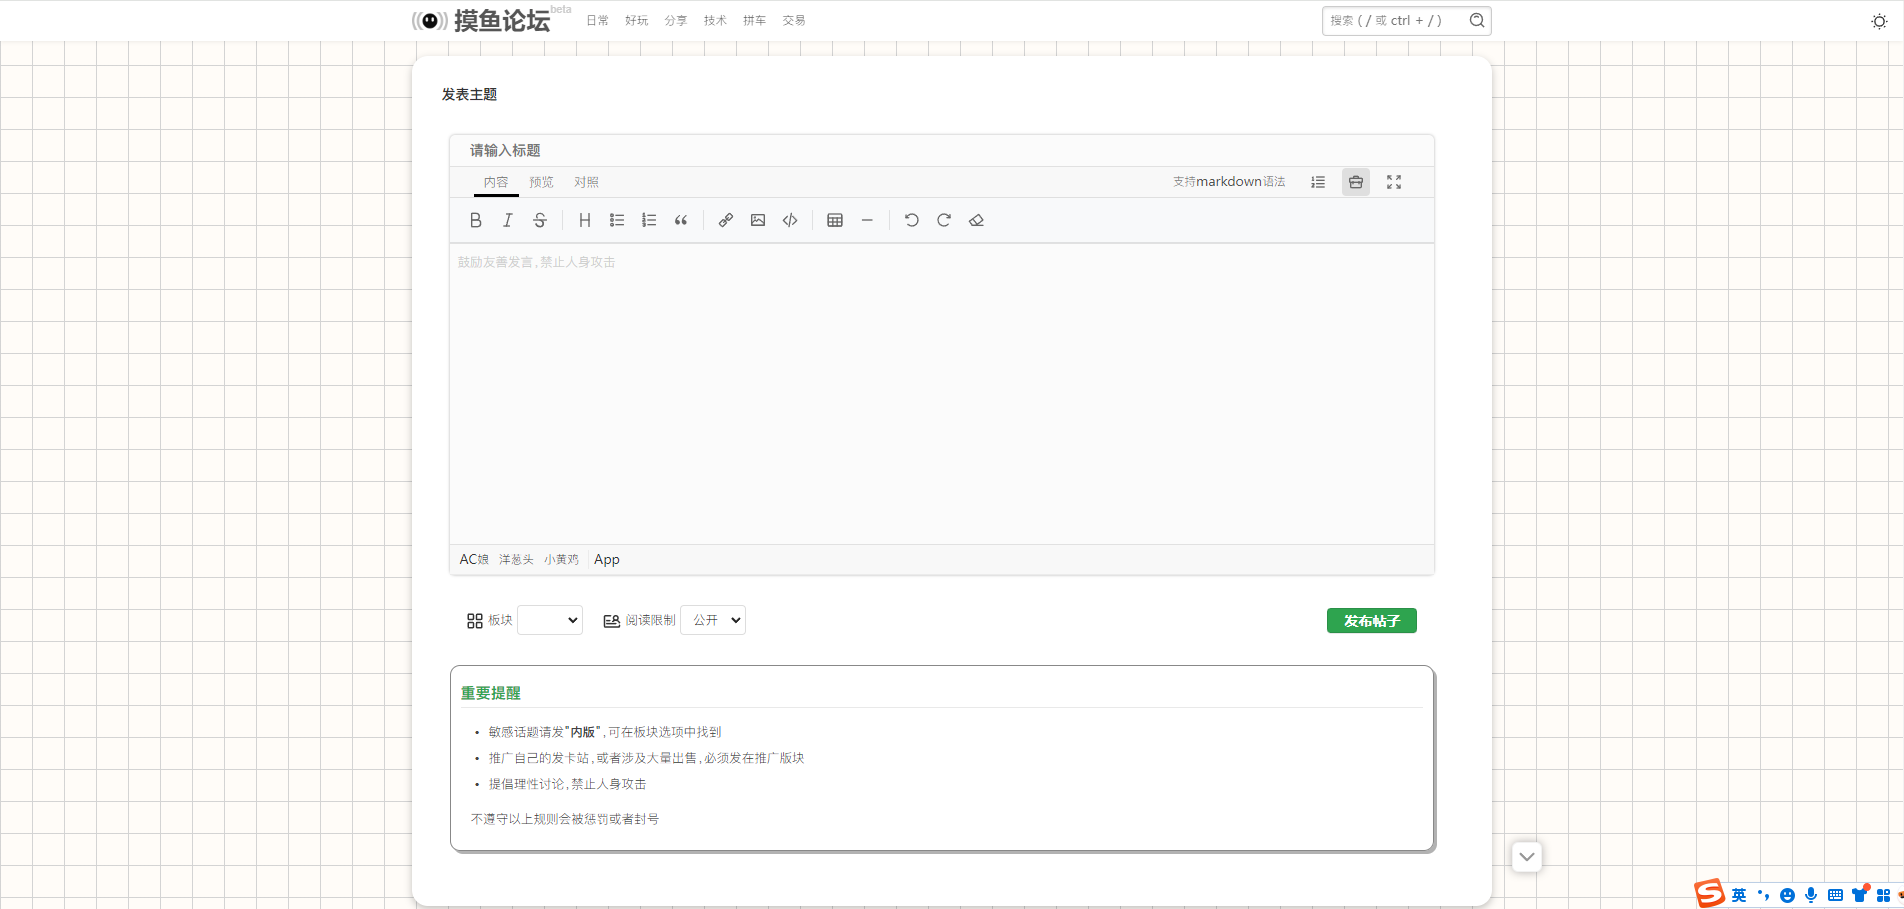This screenshot has height=909, width=1904.
Task: Insert a hyperlink via link icon
Action: pyautogui.click(x=726, y=220)
